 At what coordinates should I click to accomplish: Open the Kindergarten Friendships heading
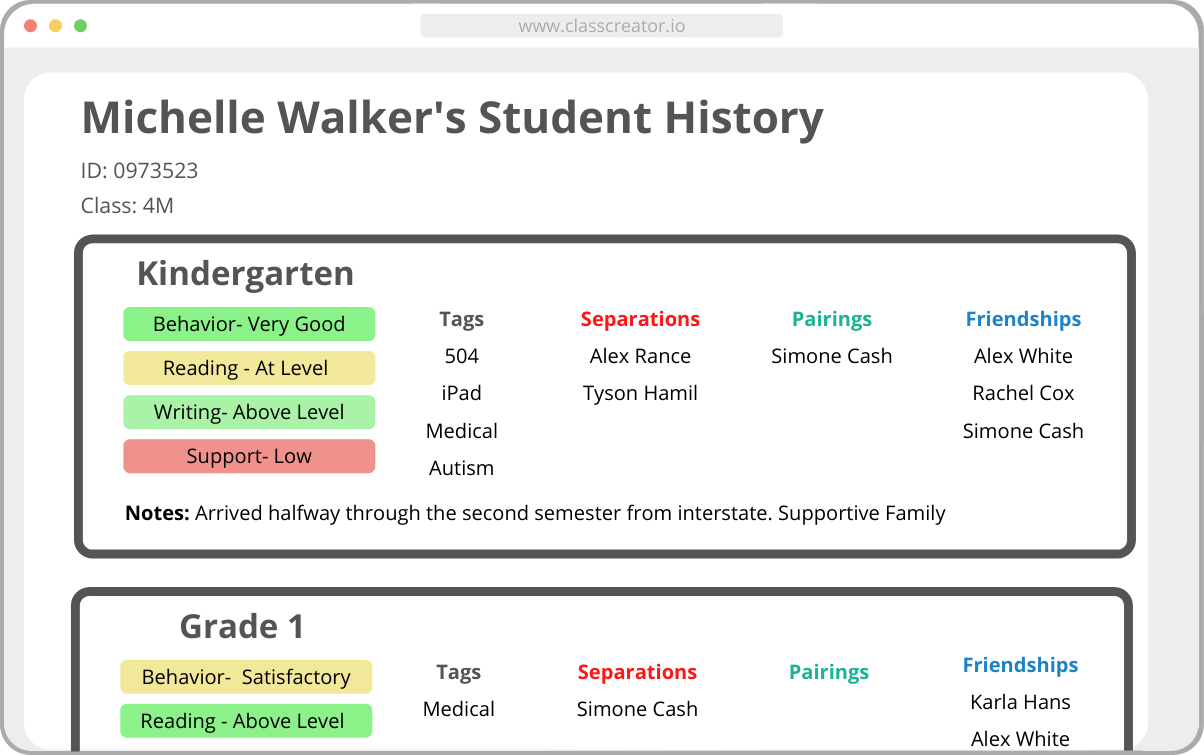click(x=1023, y=319)
